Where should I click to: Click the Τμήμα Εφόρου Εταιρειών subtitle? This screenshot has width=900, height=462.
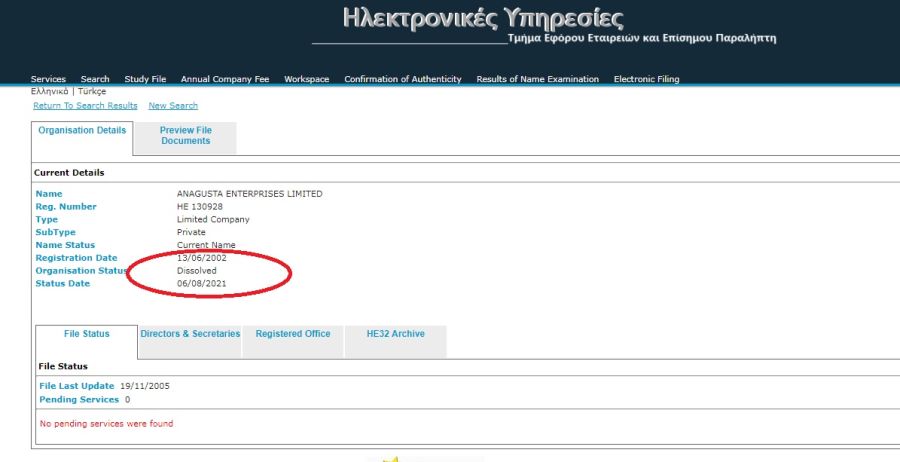(642, 38)
